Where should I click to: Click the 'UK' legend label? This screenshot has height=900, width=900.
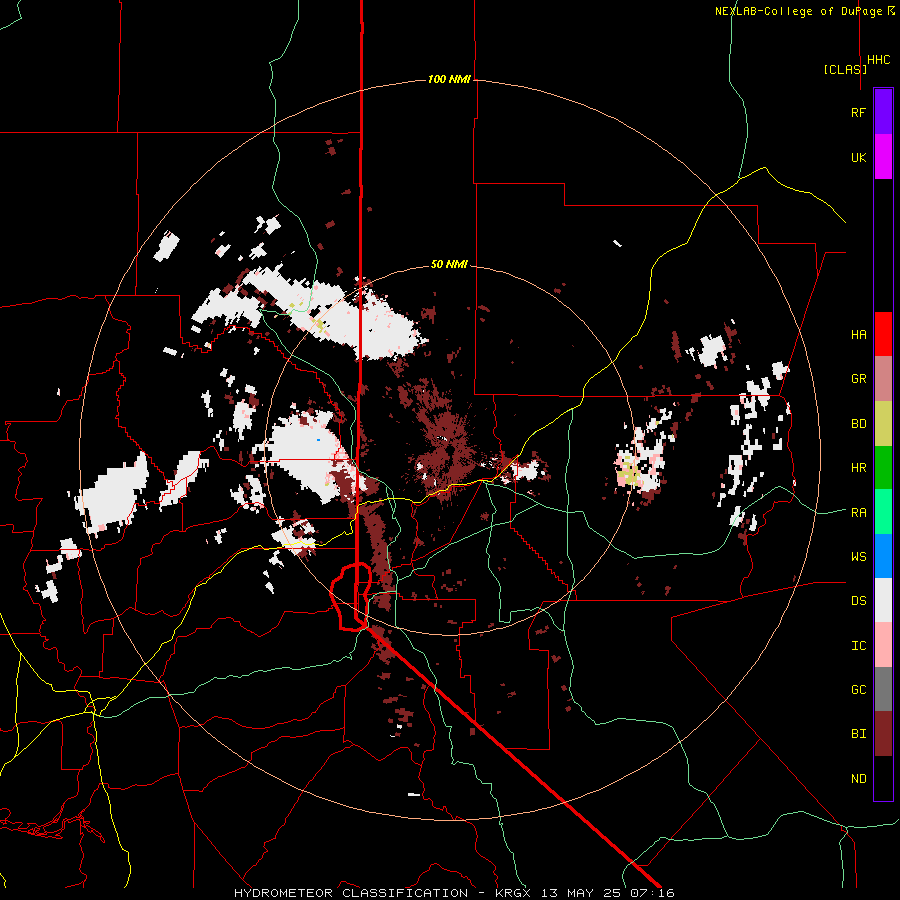pos(858,157)
